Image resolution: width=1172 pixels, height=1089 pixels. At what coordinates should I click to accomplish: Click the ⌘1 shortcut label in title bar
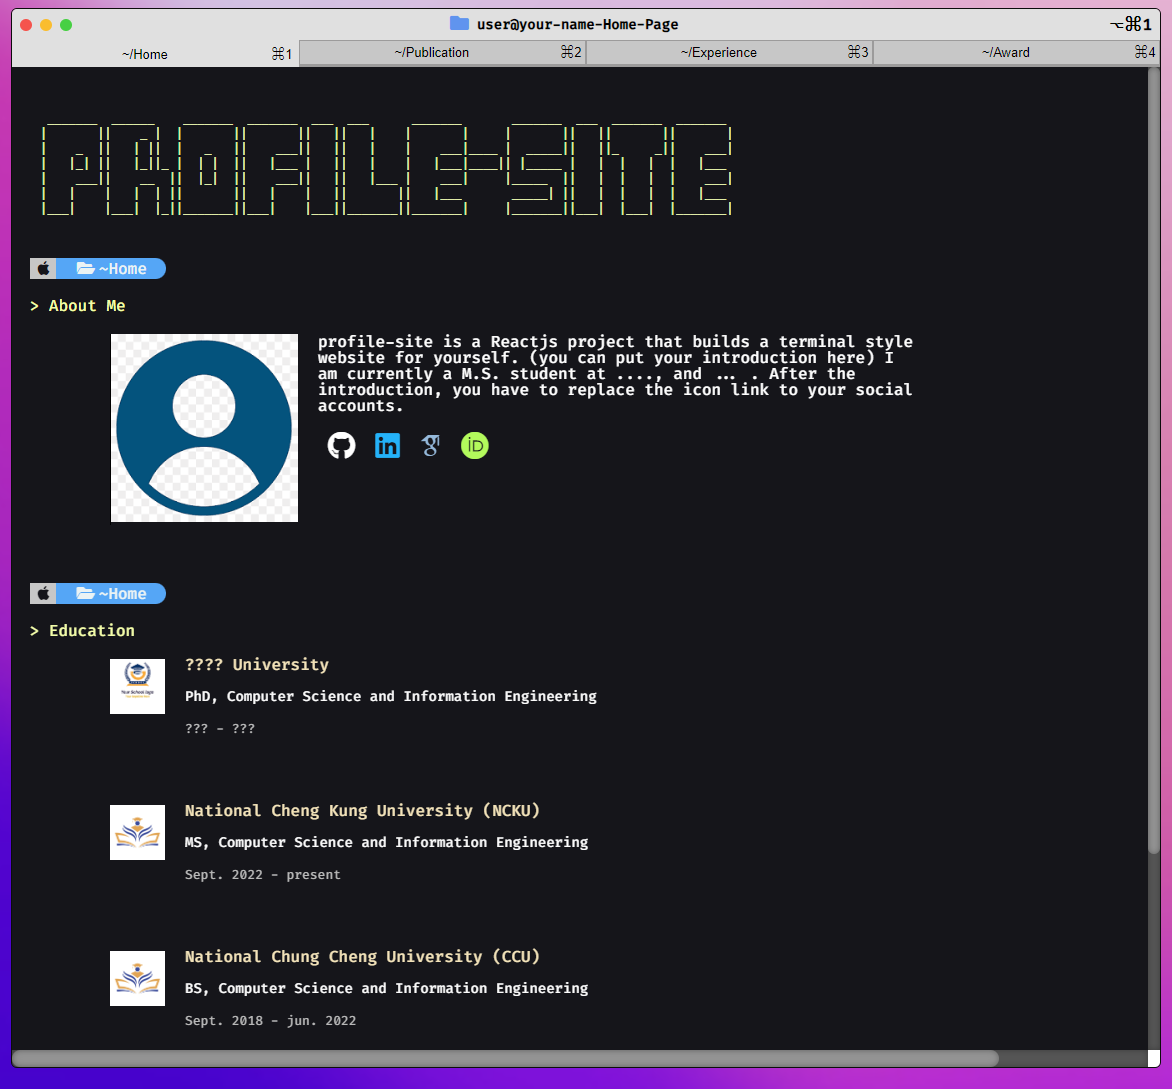coord(1131,24)
